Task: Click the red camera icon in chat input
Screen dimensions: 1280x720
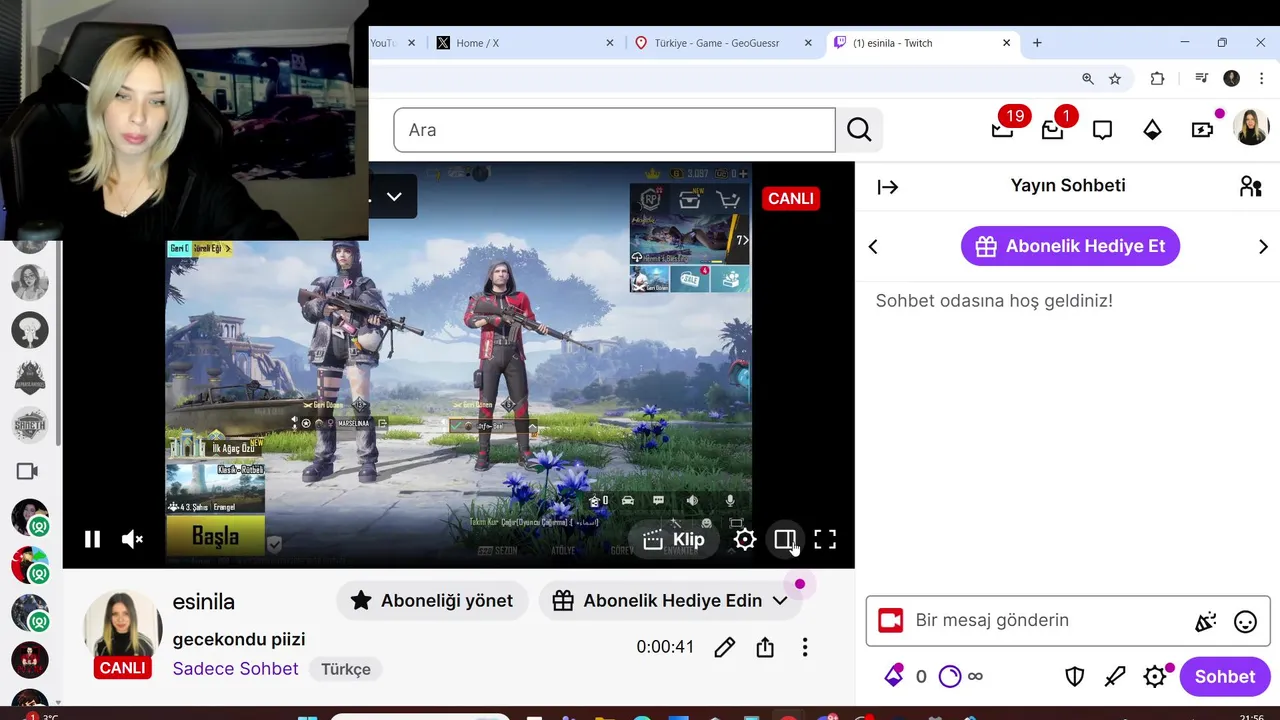Action: pyautogui.click(x=890, y=621)
